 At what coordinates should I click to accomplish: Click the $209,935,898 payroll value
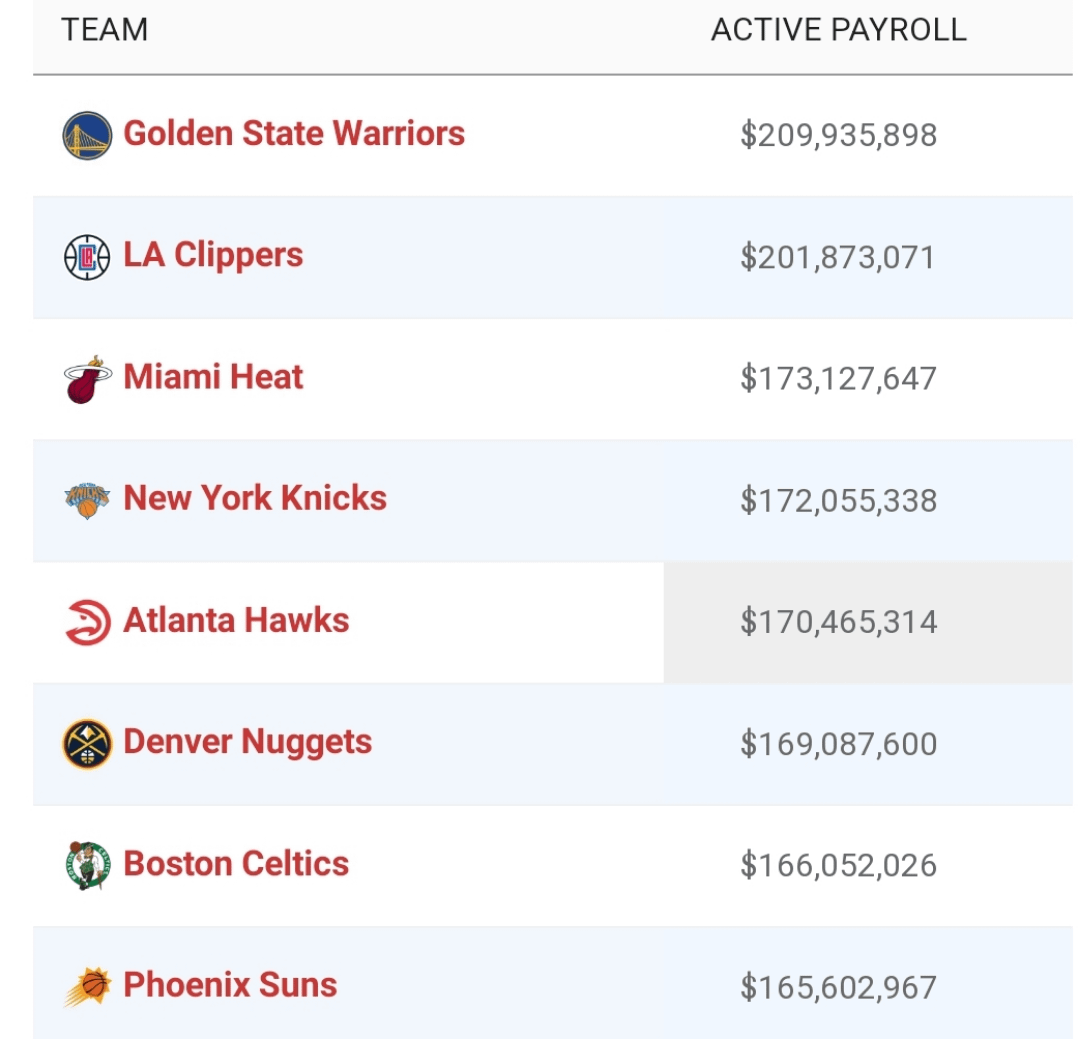pos(838,135)
